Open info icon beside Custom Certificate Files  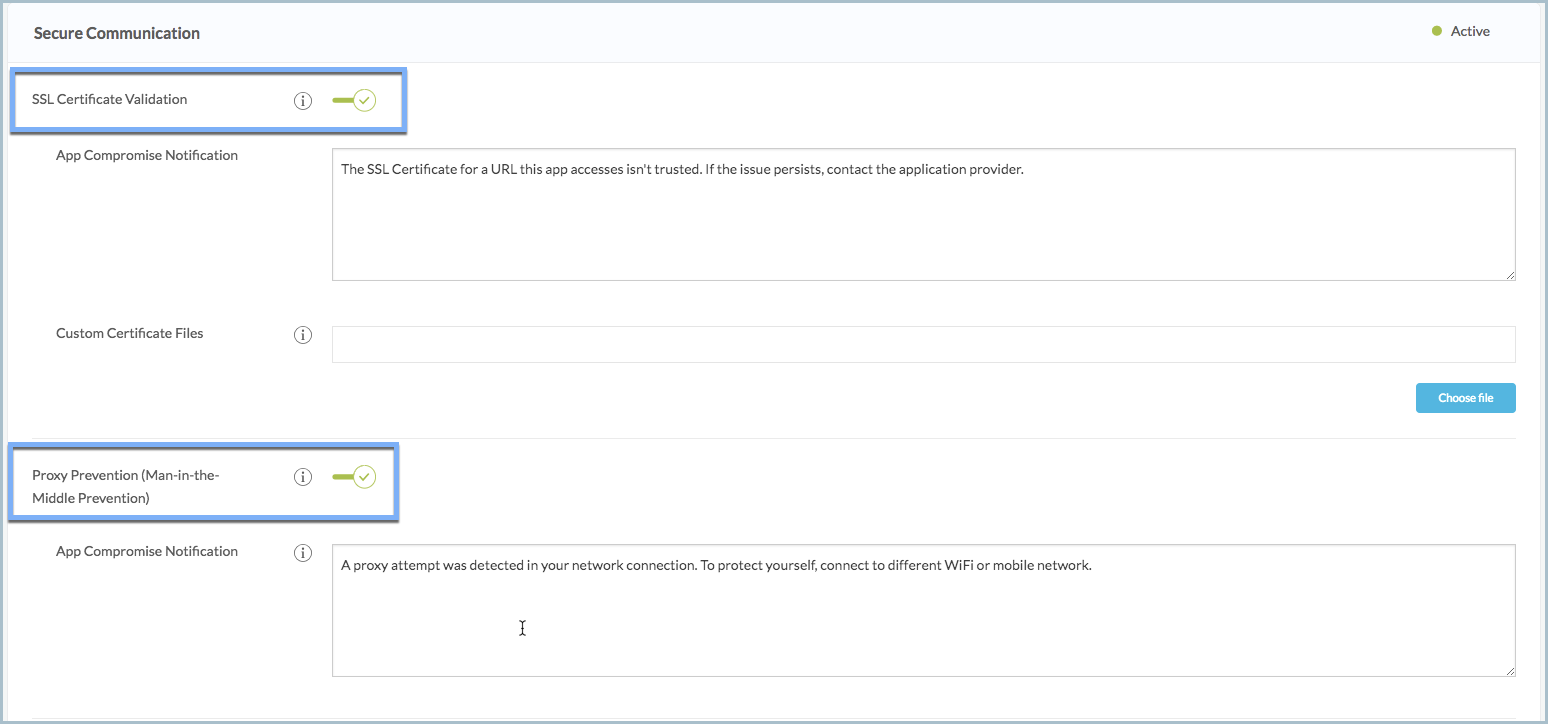tap(303, 335)
